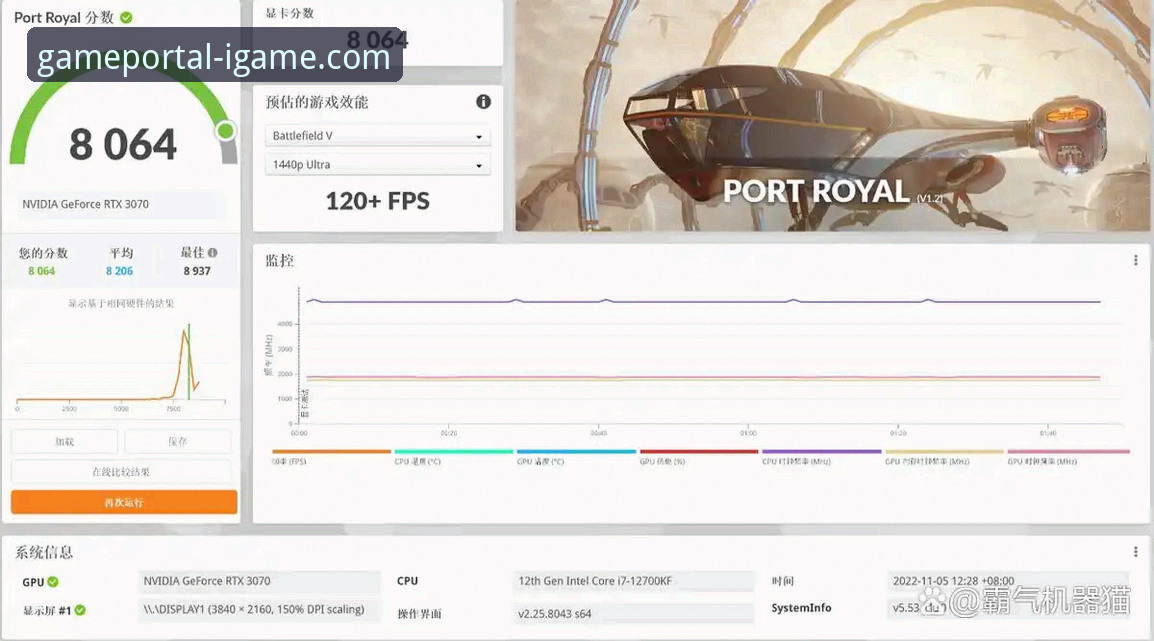Open the 1440p Ultra resolution dropdown
This screenshot has height=641, width=1154.
pos(377,165)
